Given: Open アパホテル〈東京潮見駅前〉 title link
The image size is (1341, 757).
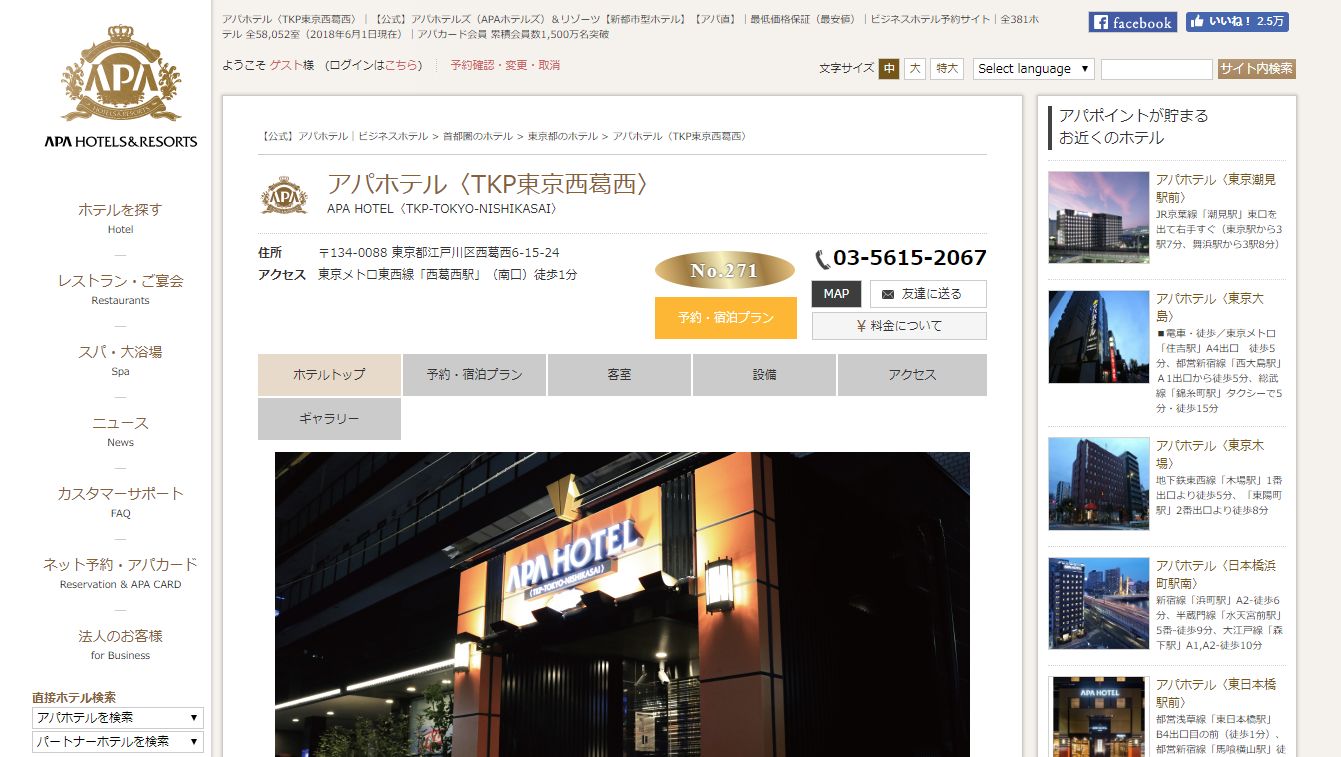Looking at the screenshot, I should (1216, 188).
